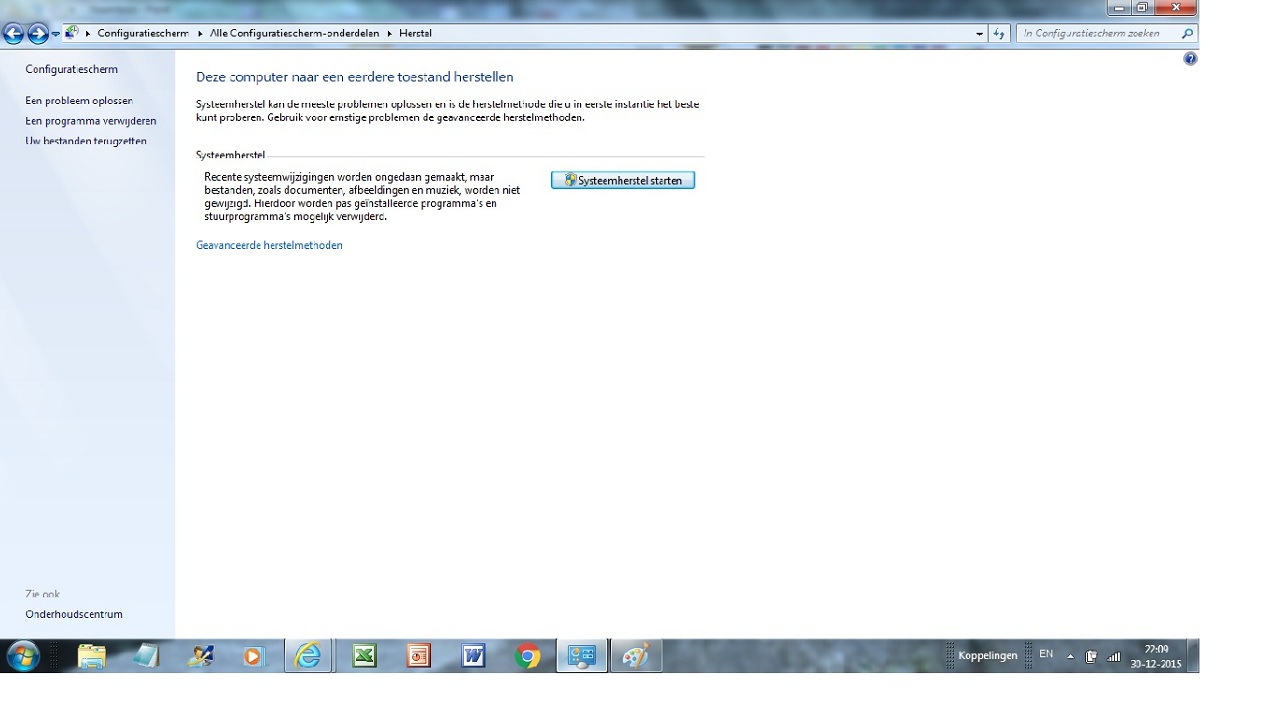Open Excel from the taskbar
Viewport: 1280px width, 719px height.
click(364, 656)
